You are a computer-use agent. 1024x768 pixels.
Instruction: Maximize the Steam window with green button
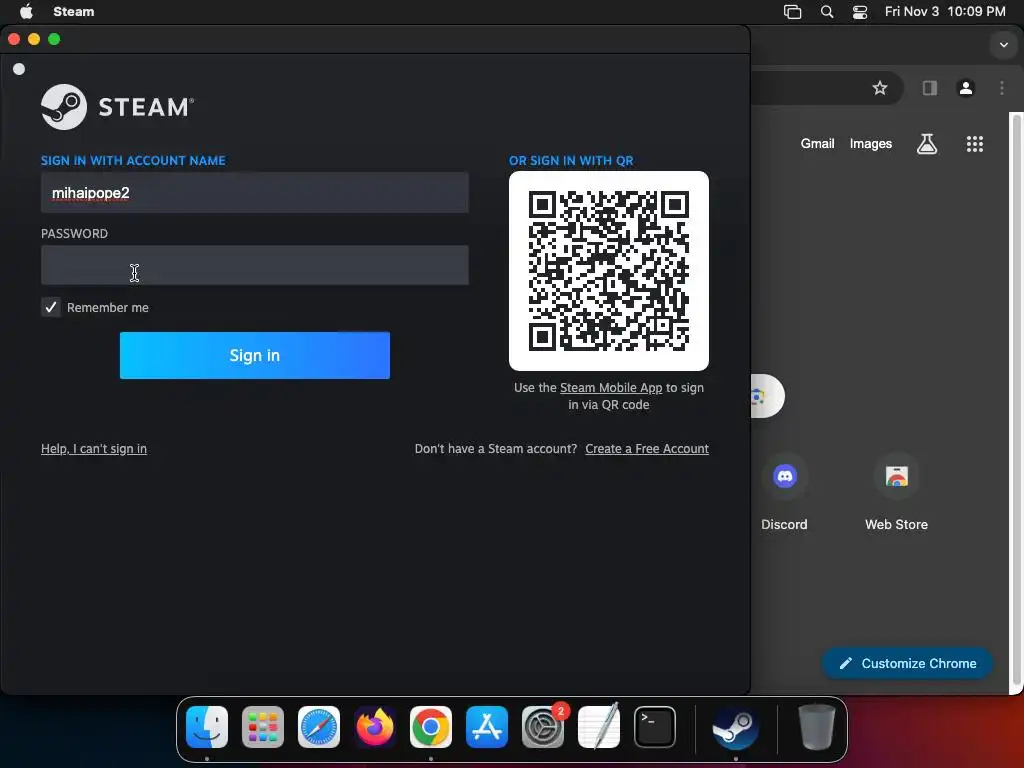[x=54, y=39]
